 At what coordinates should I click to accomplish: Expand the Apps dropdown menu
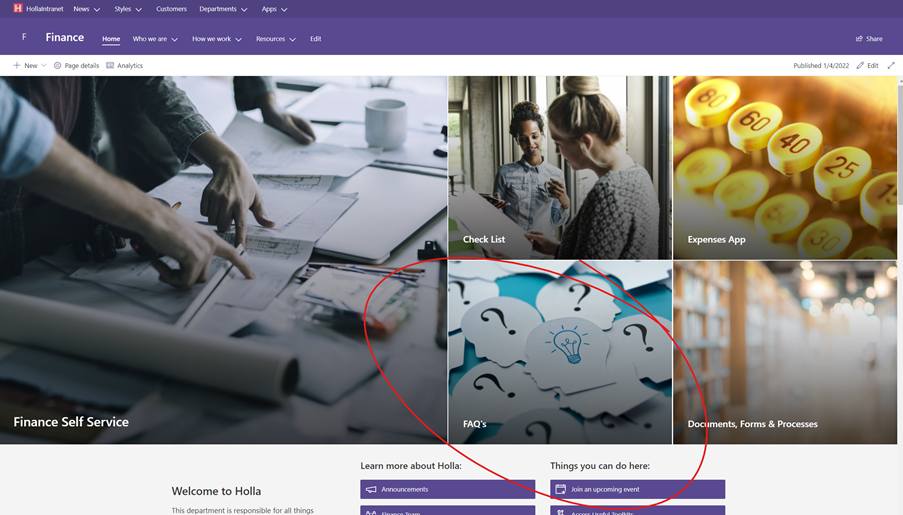pyautogui.click(x=284, y=9)
